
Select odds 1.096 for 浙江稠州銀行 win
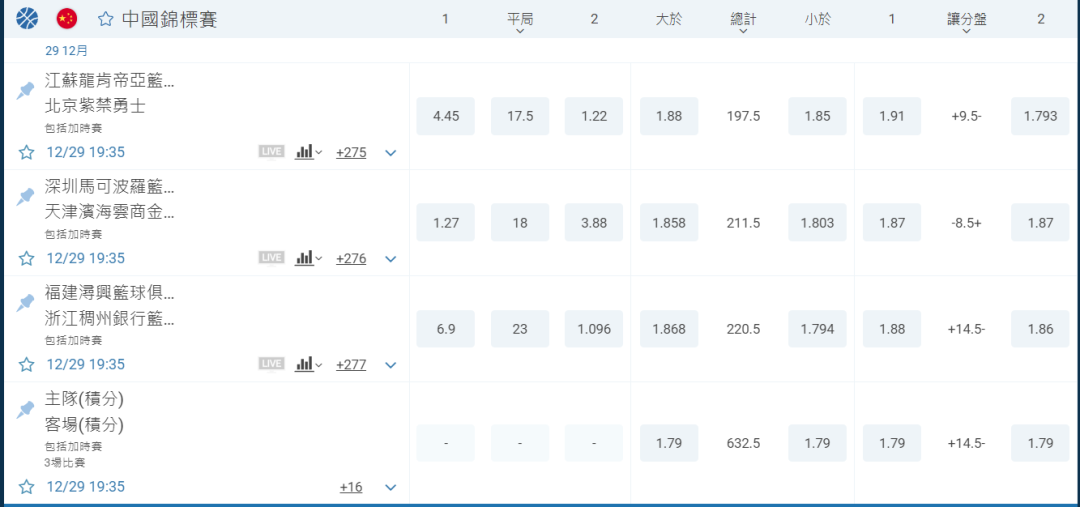click(594, 329)
